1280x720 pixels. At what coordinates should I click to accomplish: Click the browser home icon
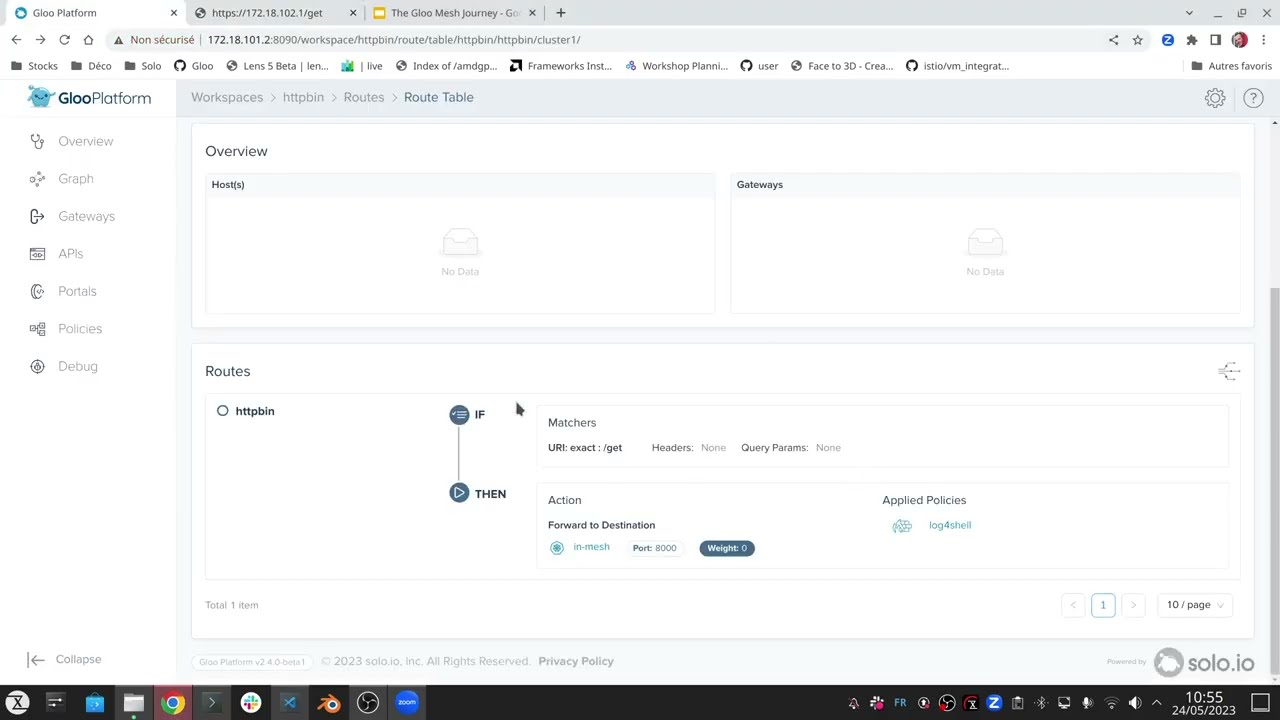88,40
